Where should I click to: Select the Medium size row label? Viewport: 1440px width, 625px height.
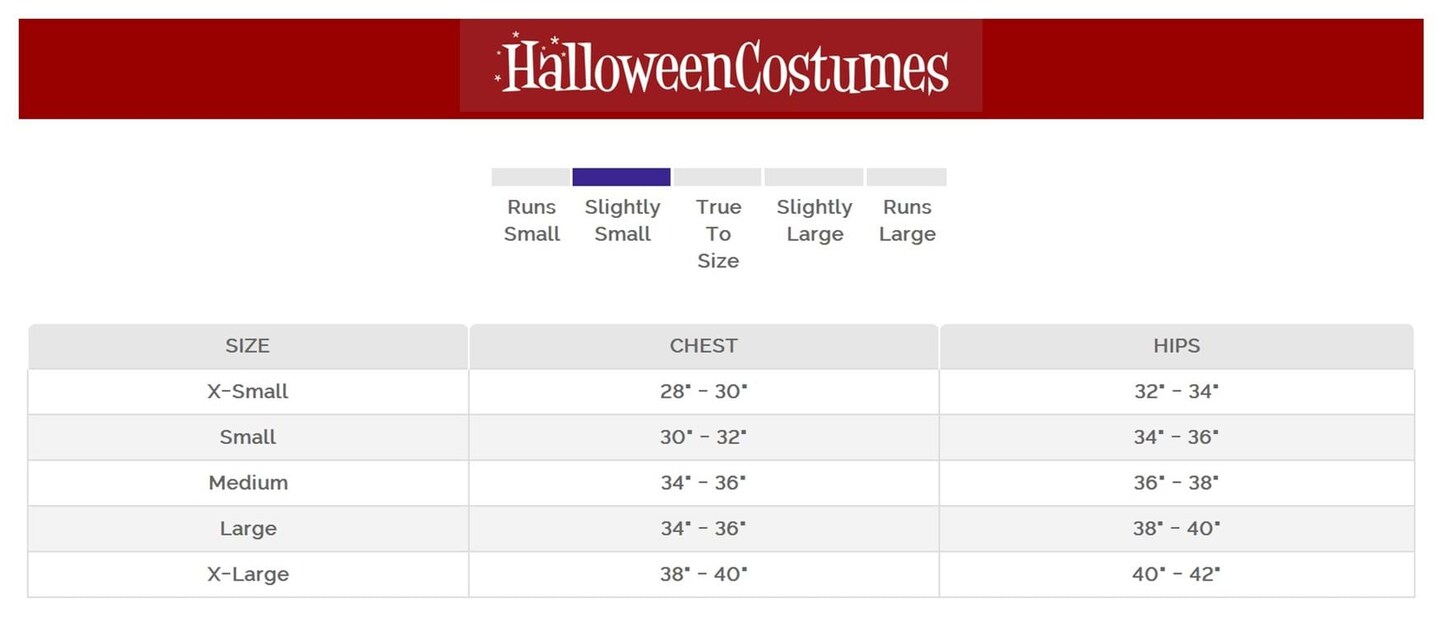click(247, 483)
